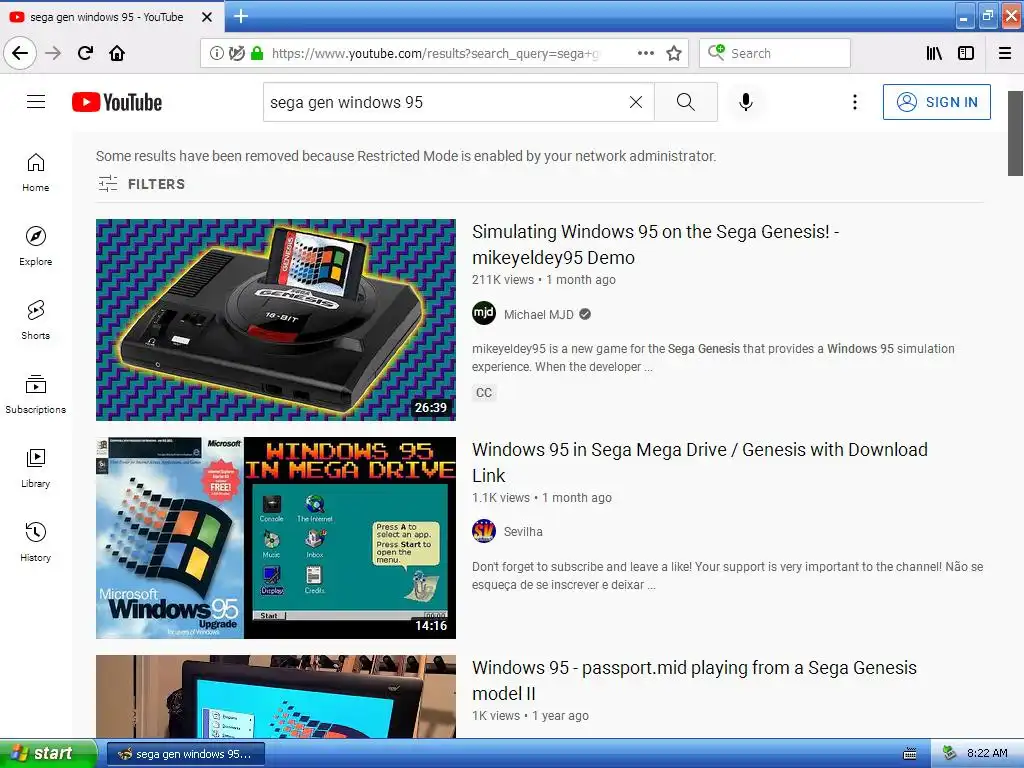This screenshot has width=1024, height=768.
Task: Reload the page with the refresh icon
Action: point(86,53)
